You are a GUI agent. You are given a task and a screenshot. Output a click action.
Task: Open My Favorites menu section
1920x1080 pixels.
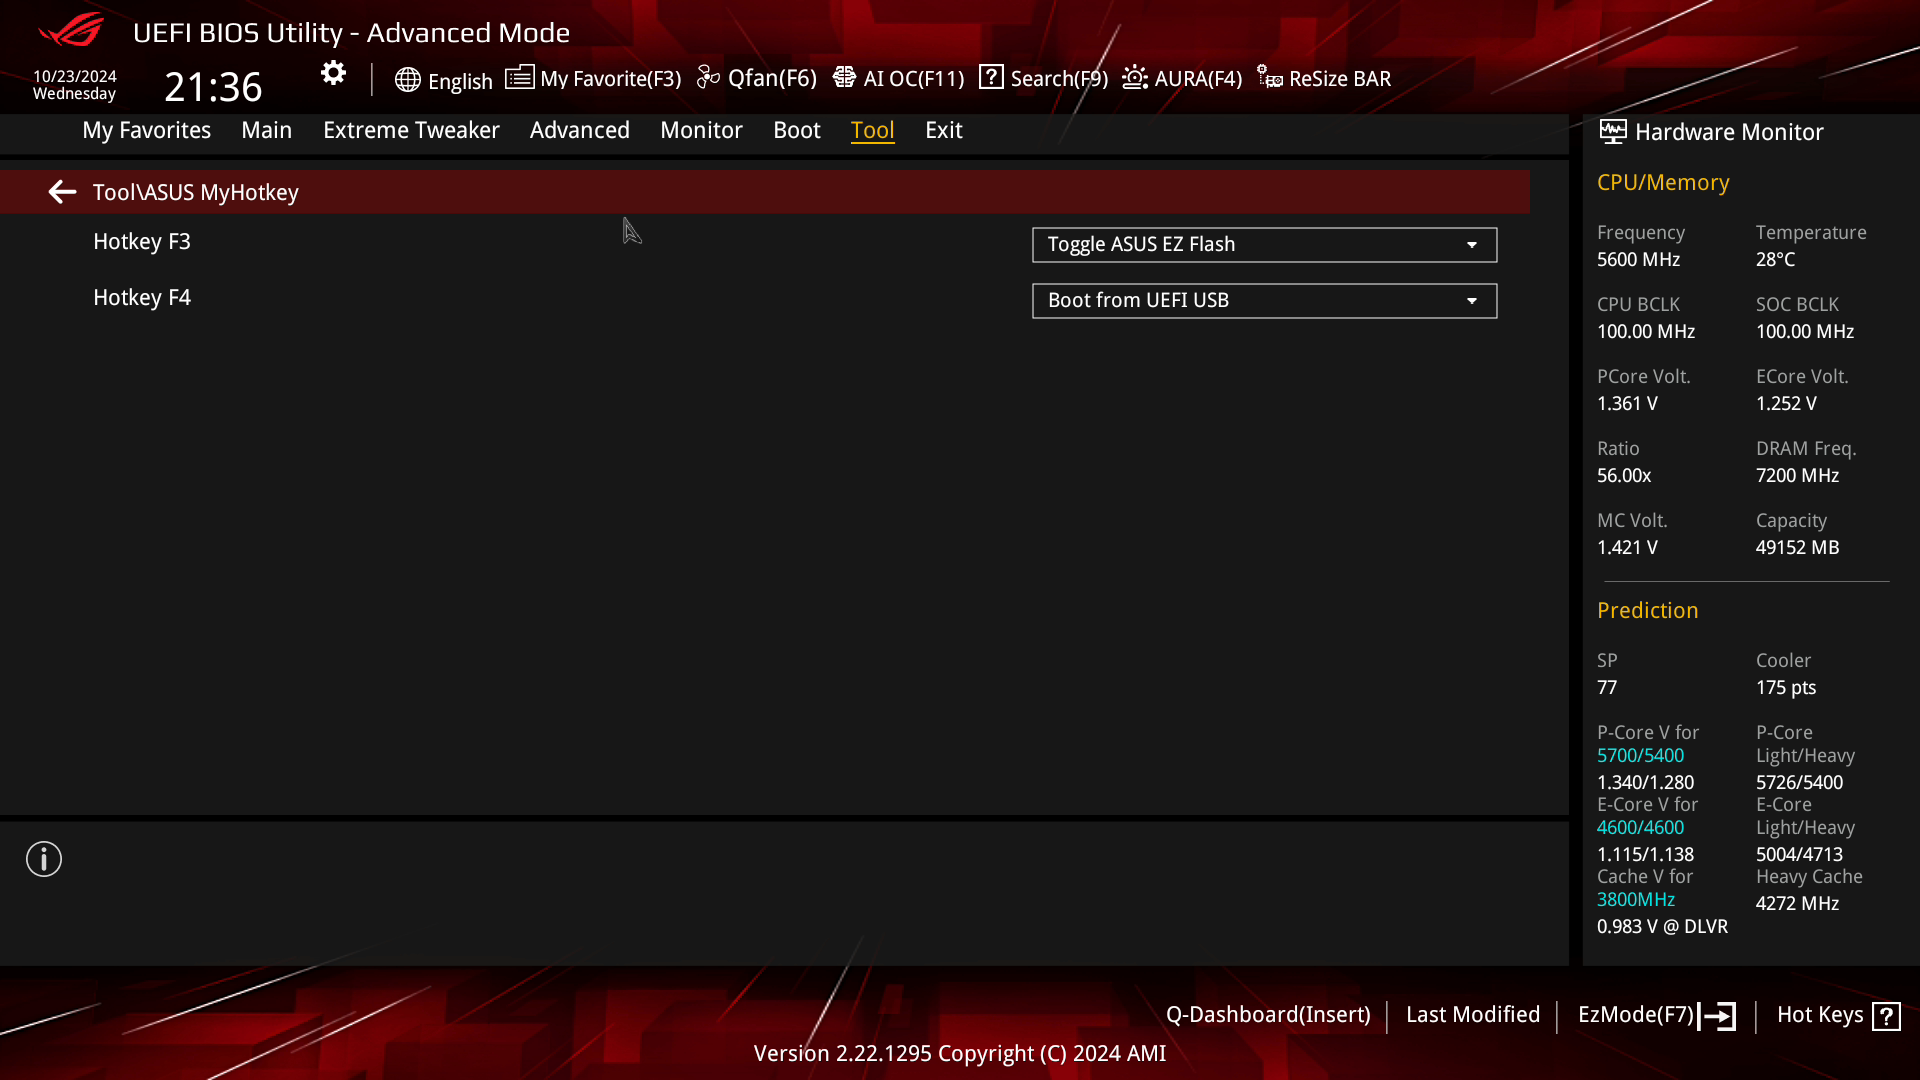[146, 129]
